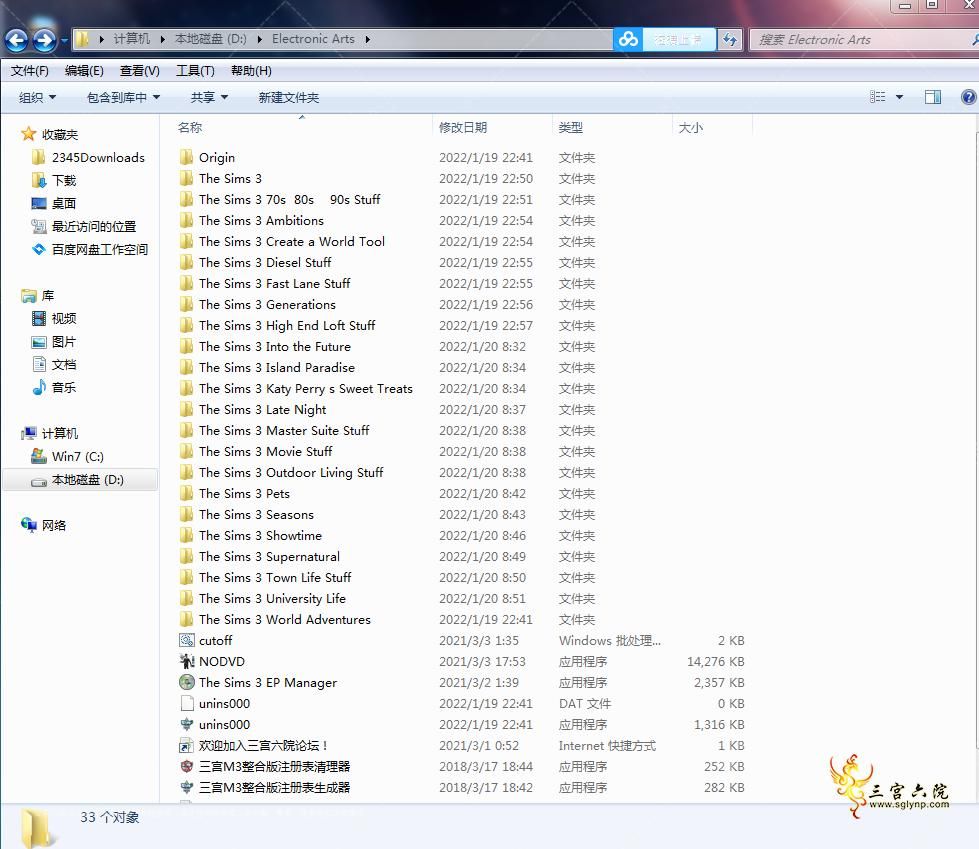Select 本地磁盘 (D:) drive in sidebar
Screen dimensions: 979x849
pyautogui.click(x=87, y=480)
